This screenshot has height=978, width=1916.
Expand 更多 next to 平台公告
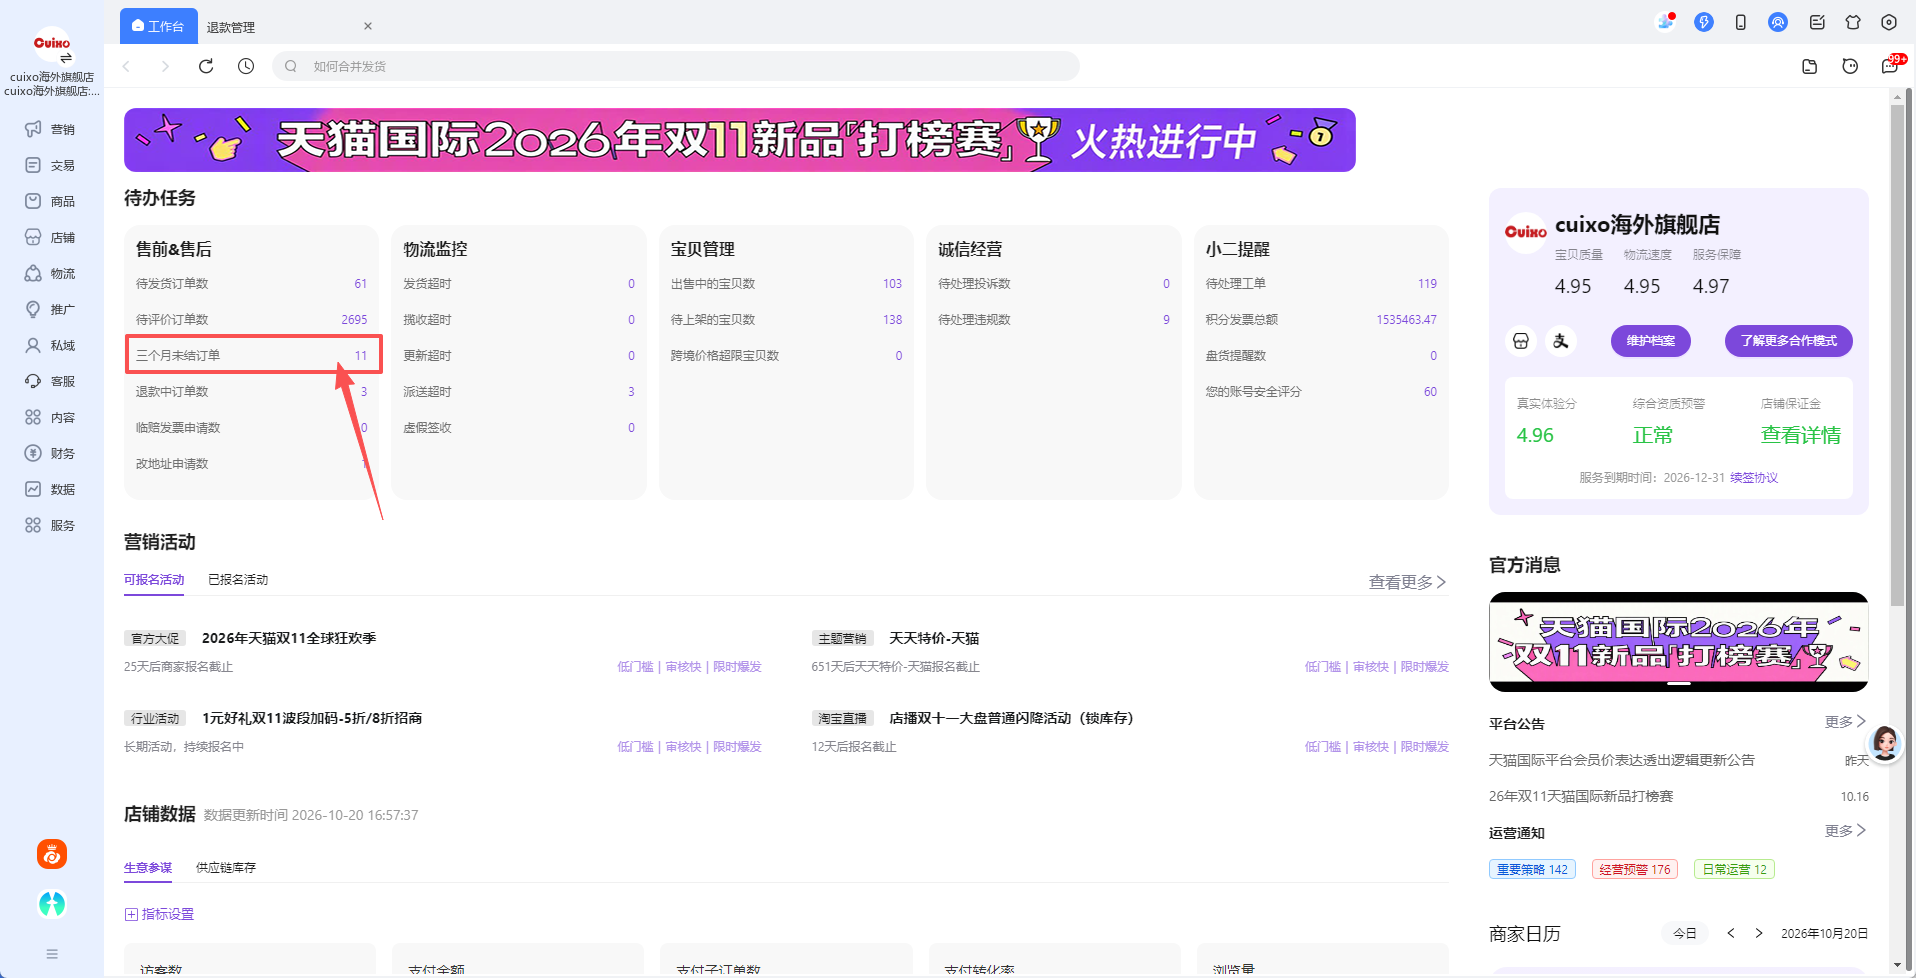click(x=1845, y=722)
